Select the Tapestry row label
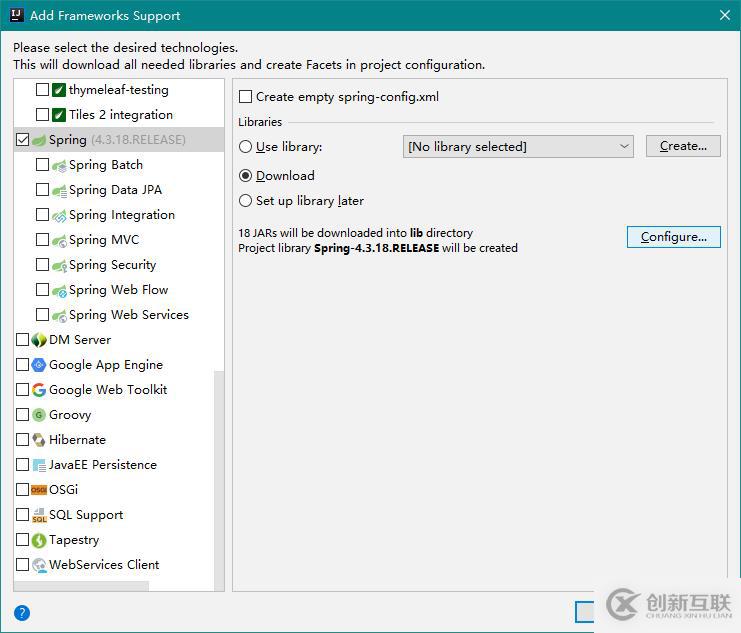The image size is (741, 633). click(x=74, y=540)
